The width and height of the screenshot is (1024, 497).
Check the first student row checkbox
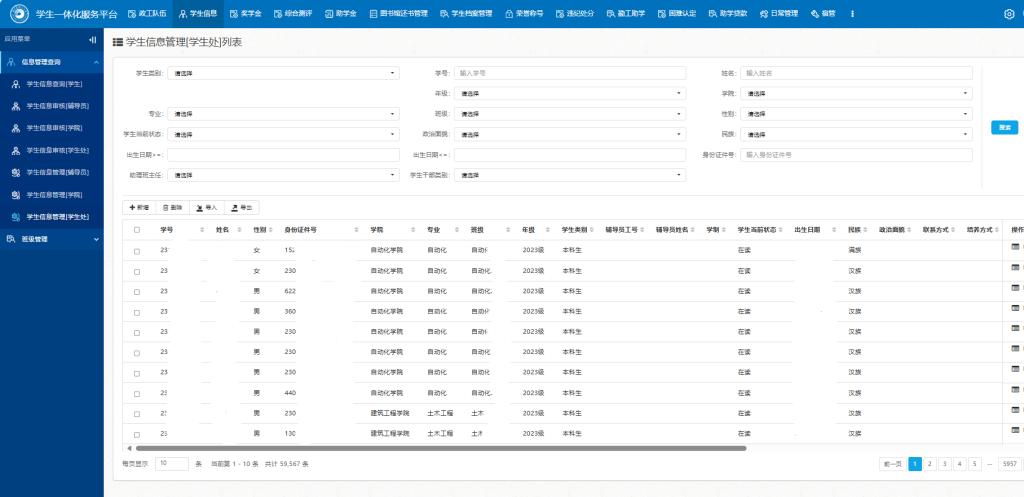click(137, 250)
